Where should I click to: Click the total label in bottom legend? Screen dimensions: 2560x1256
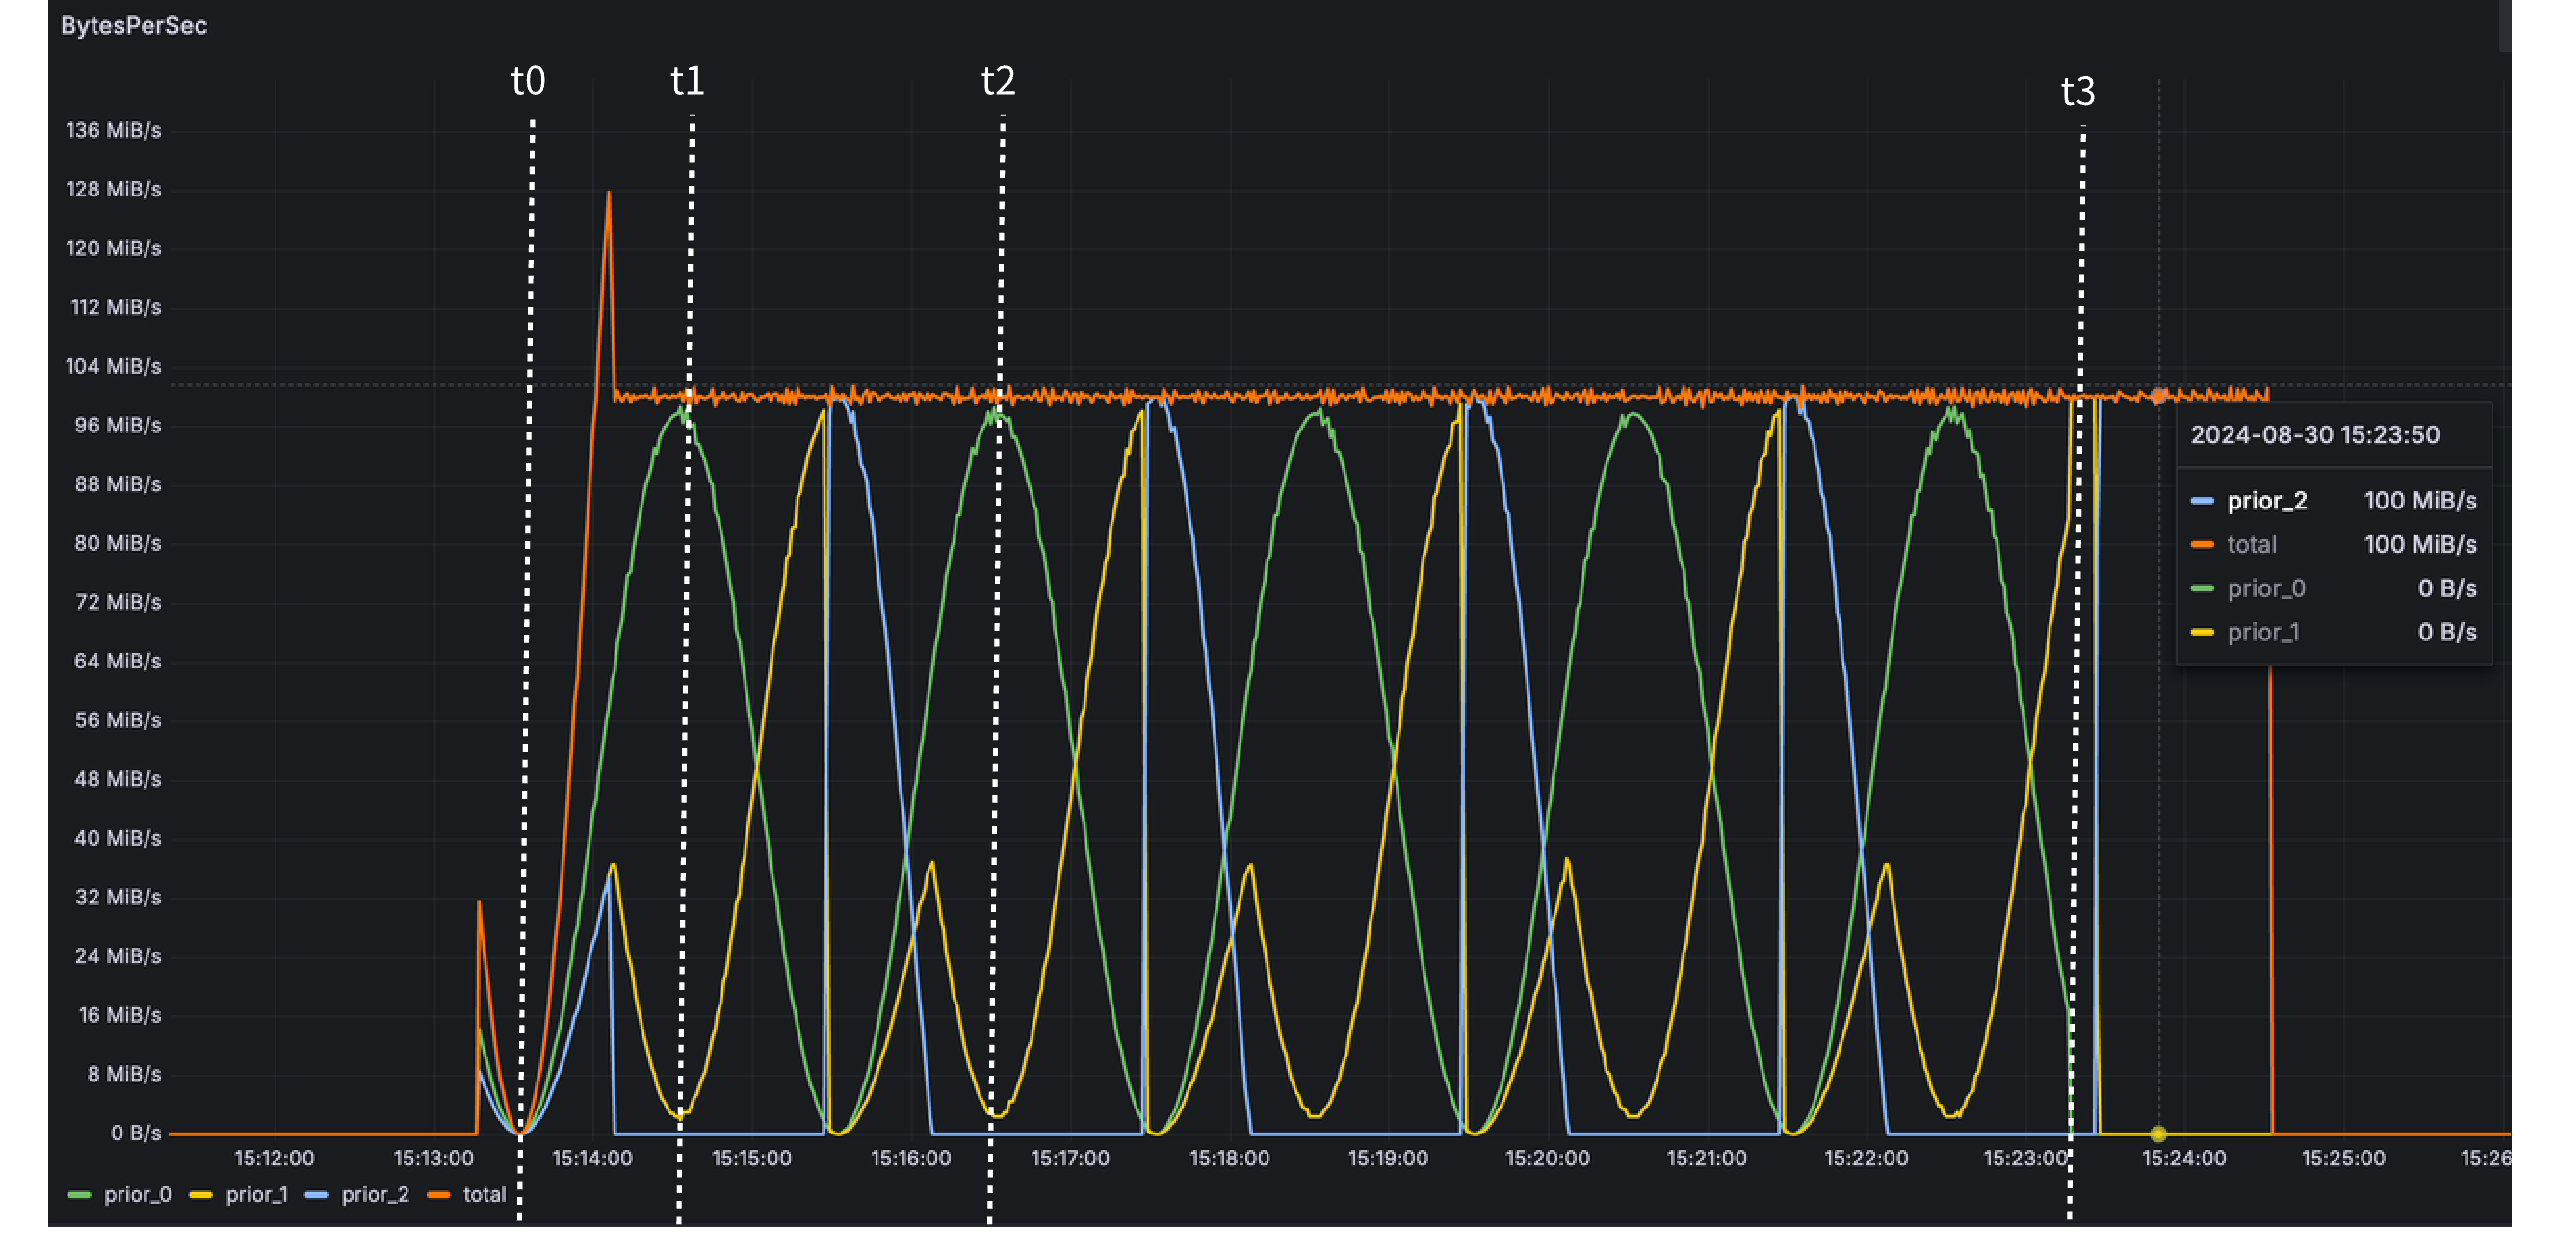pos(484,1194)
